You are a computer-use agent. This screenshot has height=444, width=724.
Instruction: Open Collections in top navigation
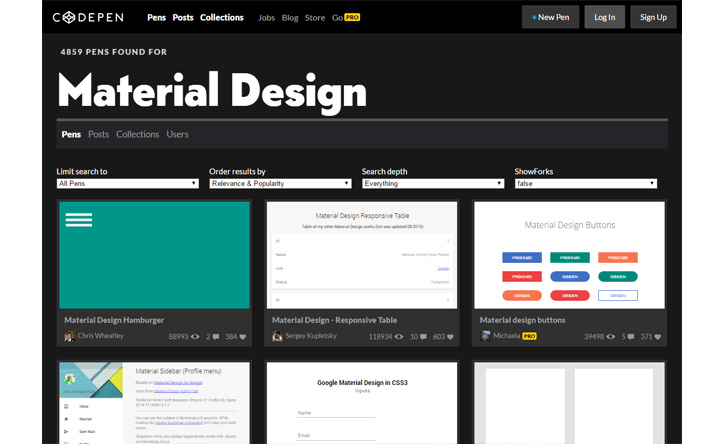tap(222, 18)
